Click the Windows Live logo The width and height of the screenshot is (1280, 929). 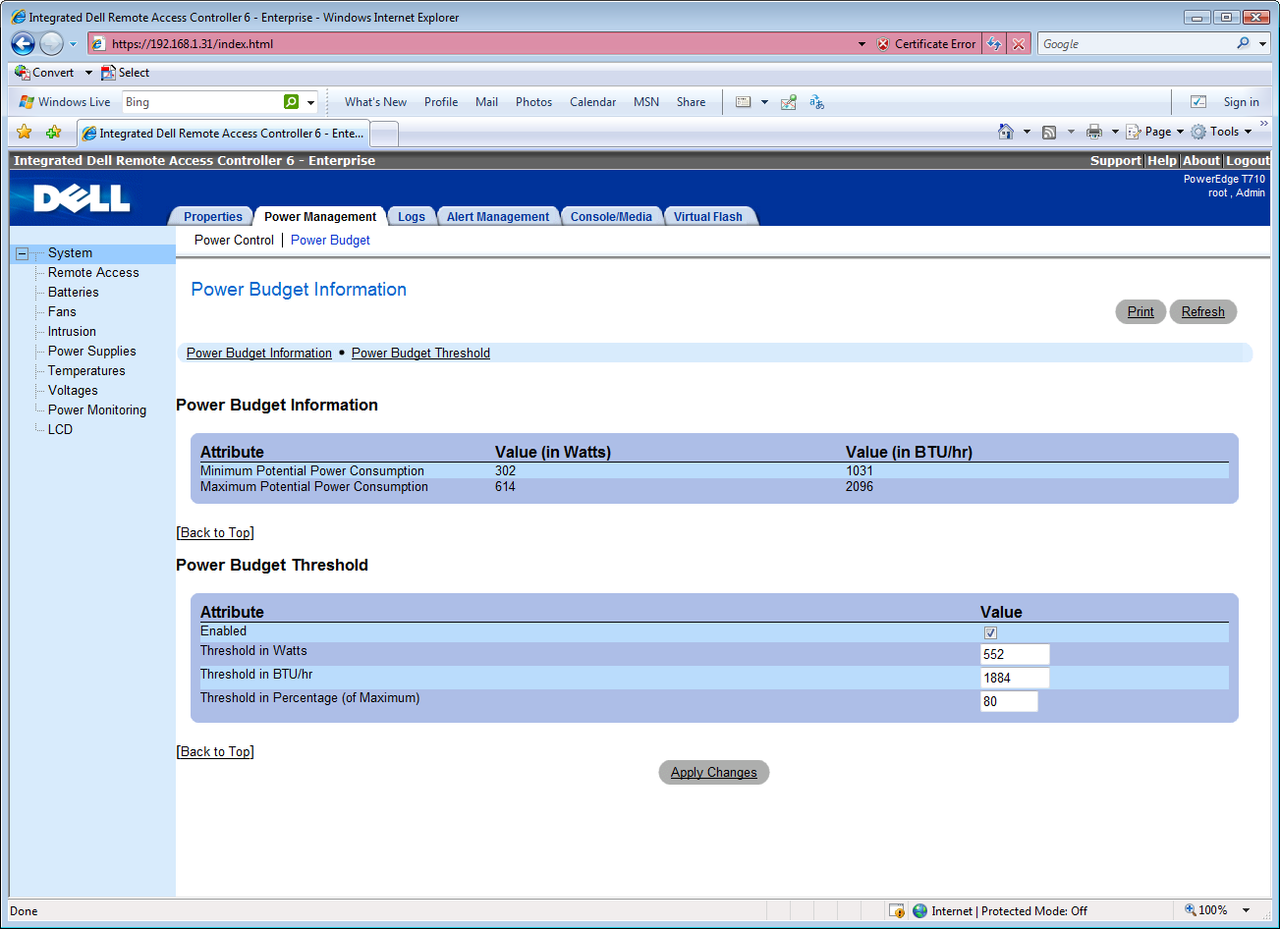26,102
